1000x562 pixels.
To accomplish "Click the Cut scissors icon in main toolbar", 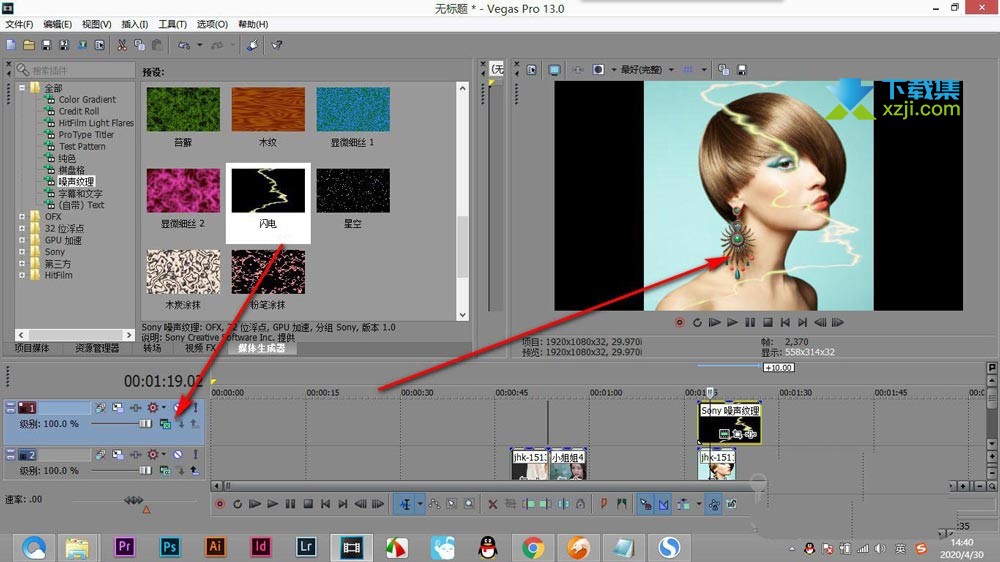I will point(121,45).
